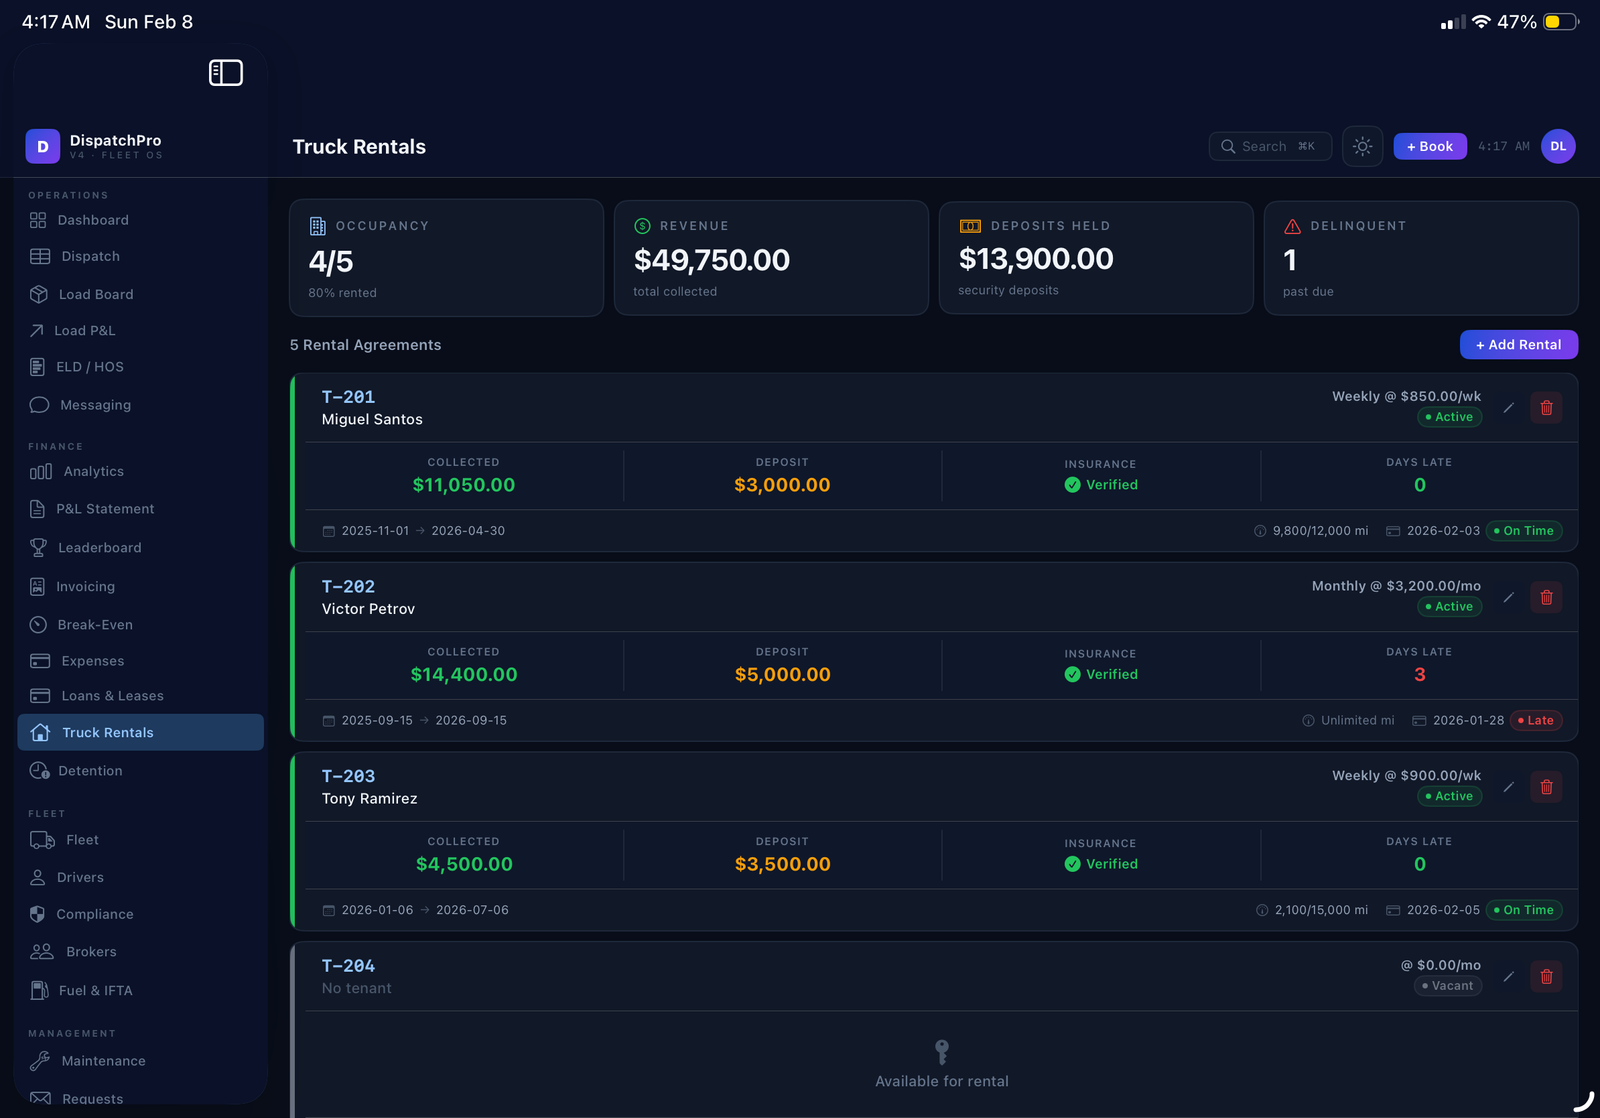Delete the T-203 rental agreement
This screenshot has width=1600, height=1118.
tap(1546, 787)
